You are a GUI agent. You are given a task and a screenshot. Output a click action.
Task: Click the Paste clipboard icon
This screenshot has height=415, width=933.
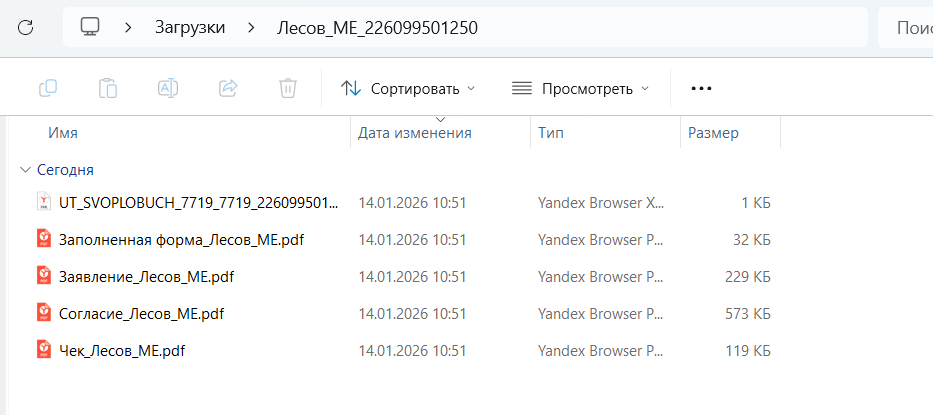[x=108, y=88]
